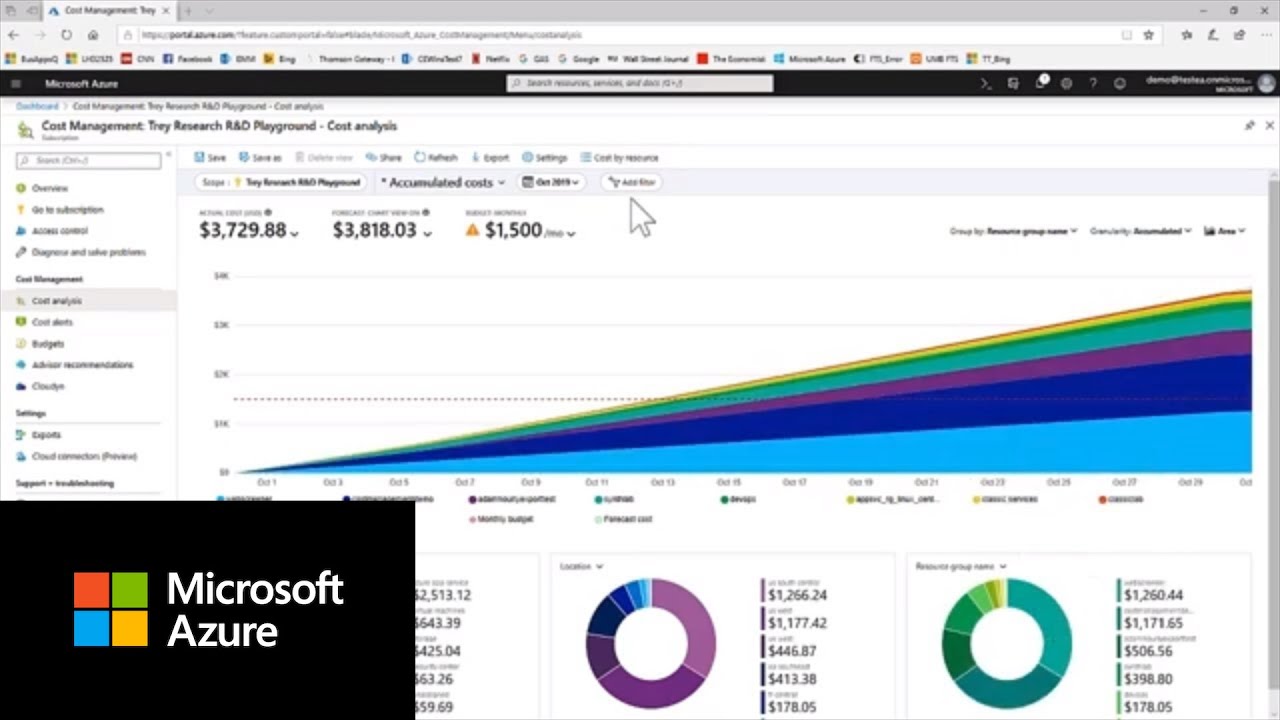Open the Granularity Accumulated dropdown
This screenshot has height=720, width=1280.
click(x=1141, y=231)
